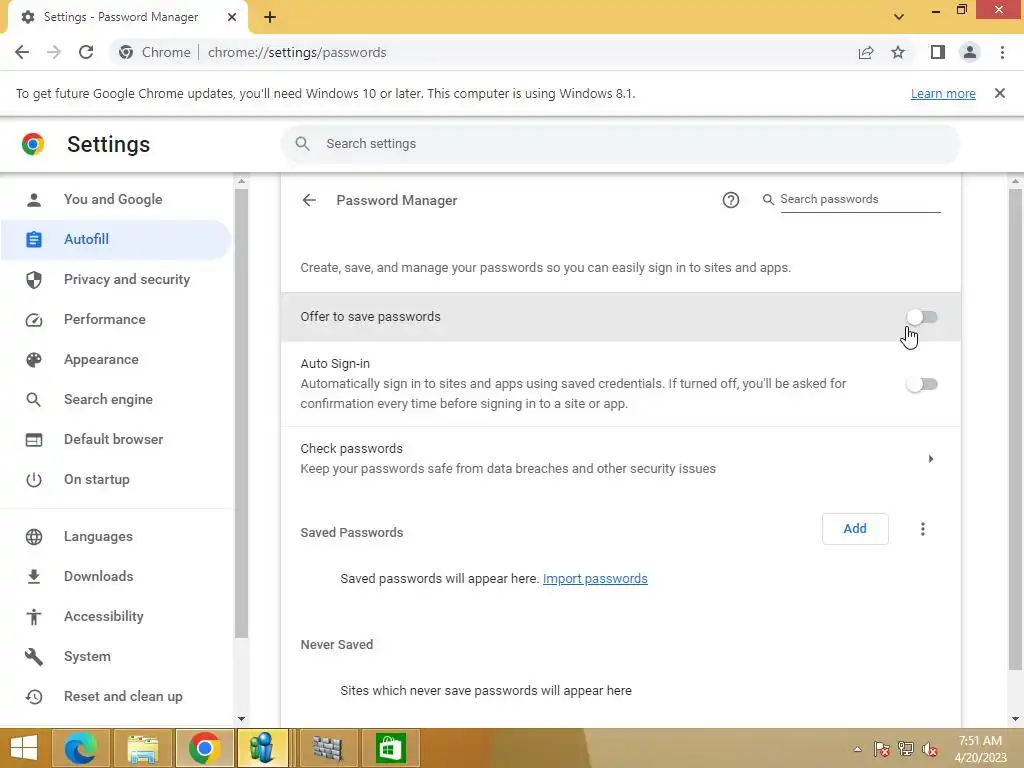The image size is (1024, 768).
Task: Click the Chrome taskbar icon
Action: coord(204,748)
